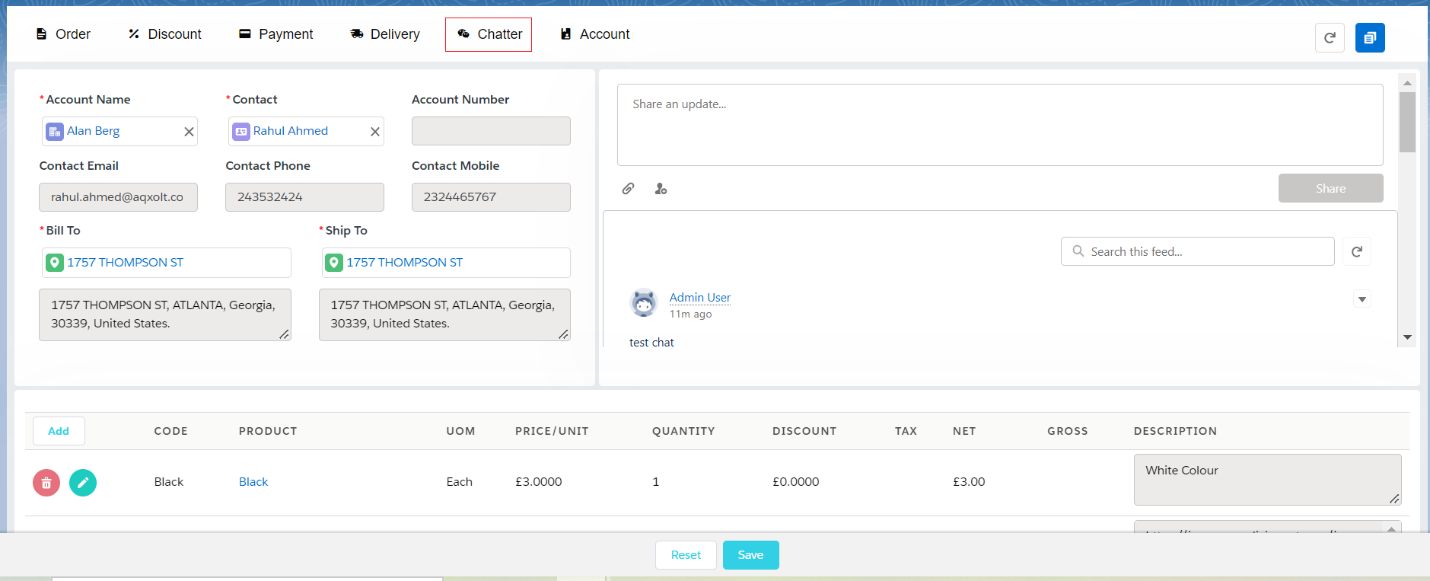The image size is (1430, 581).
Task: Open the Admin User post actions dropdown
Action: pyautogui.click(x=1361, y=299)
